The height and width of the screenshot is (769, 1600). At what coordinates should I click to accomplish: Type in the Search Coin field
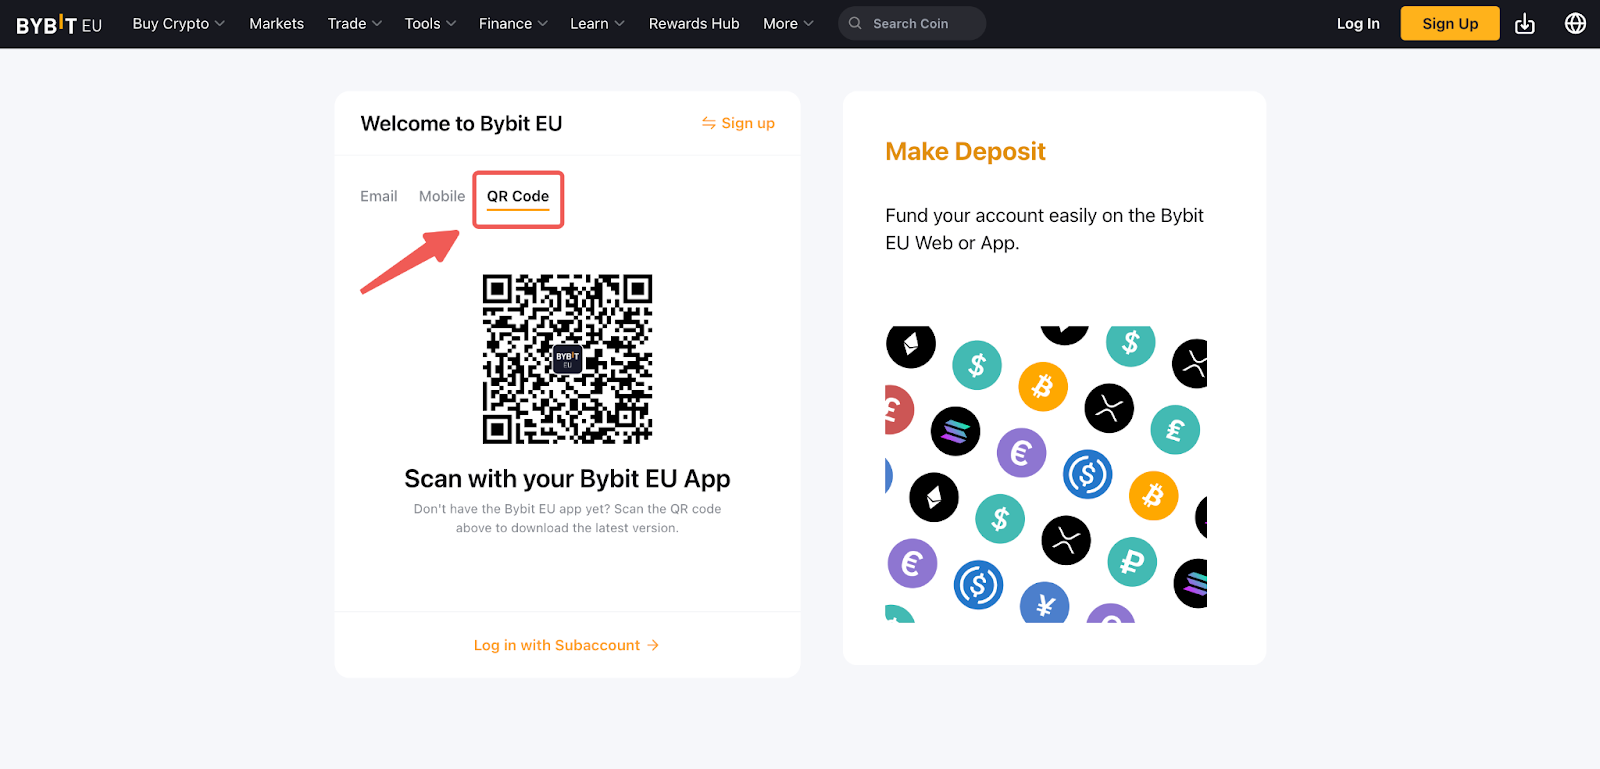[920, 24]
